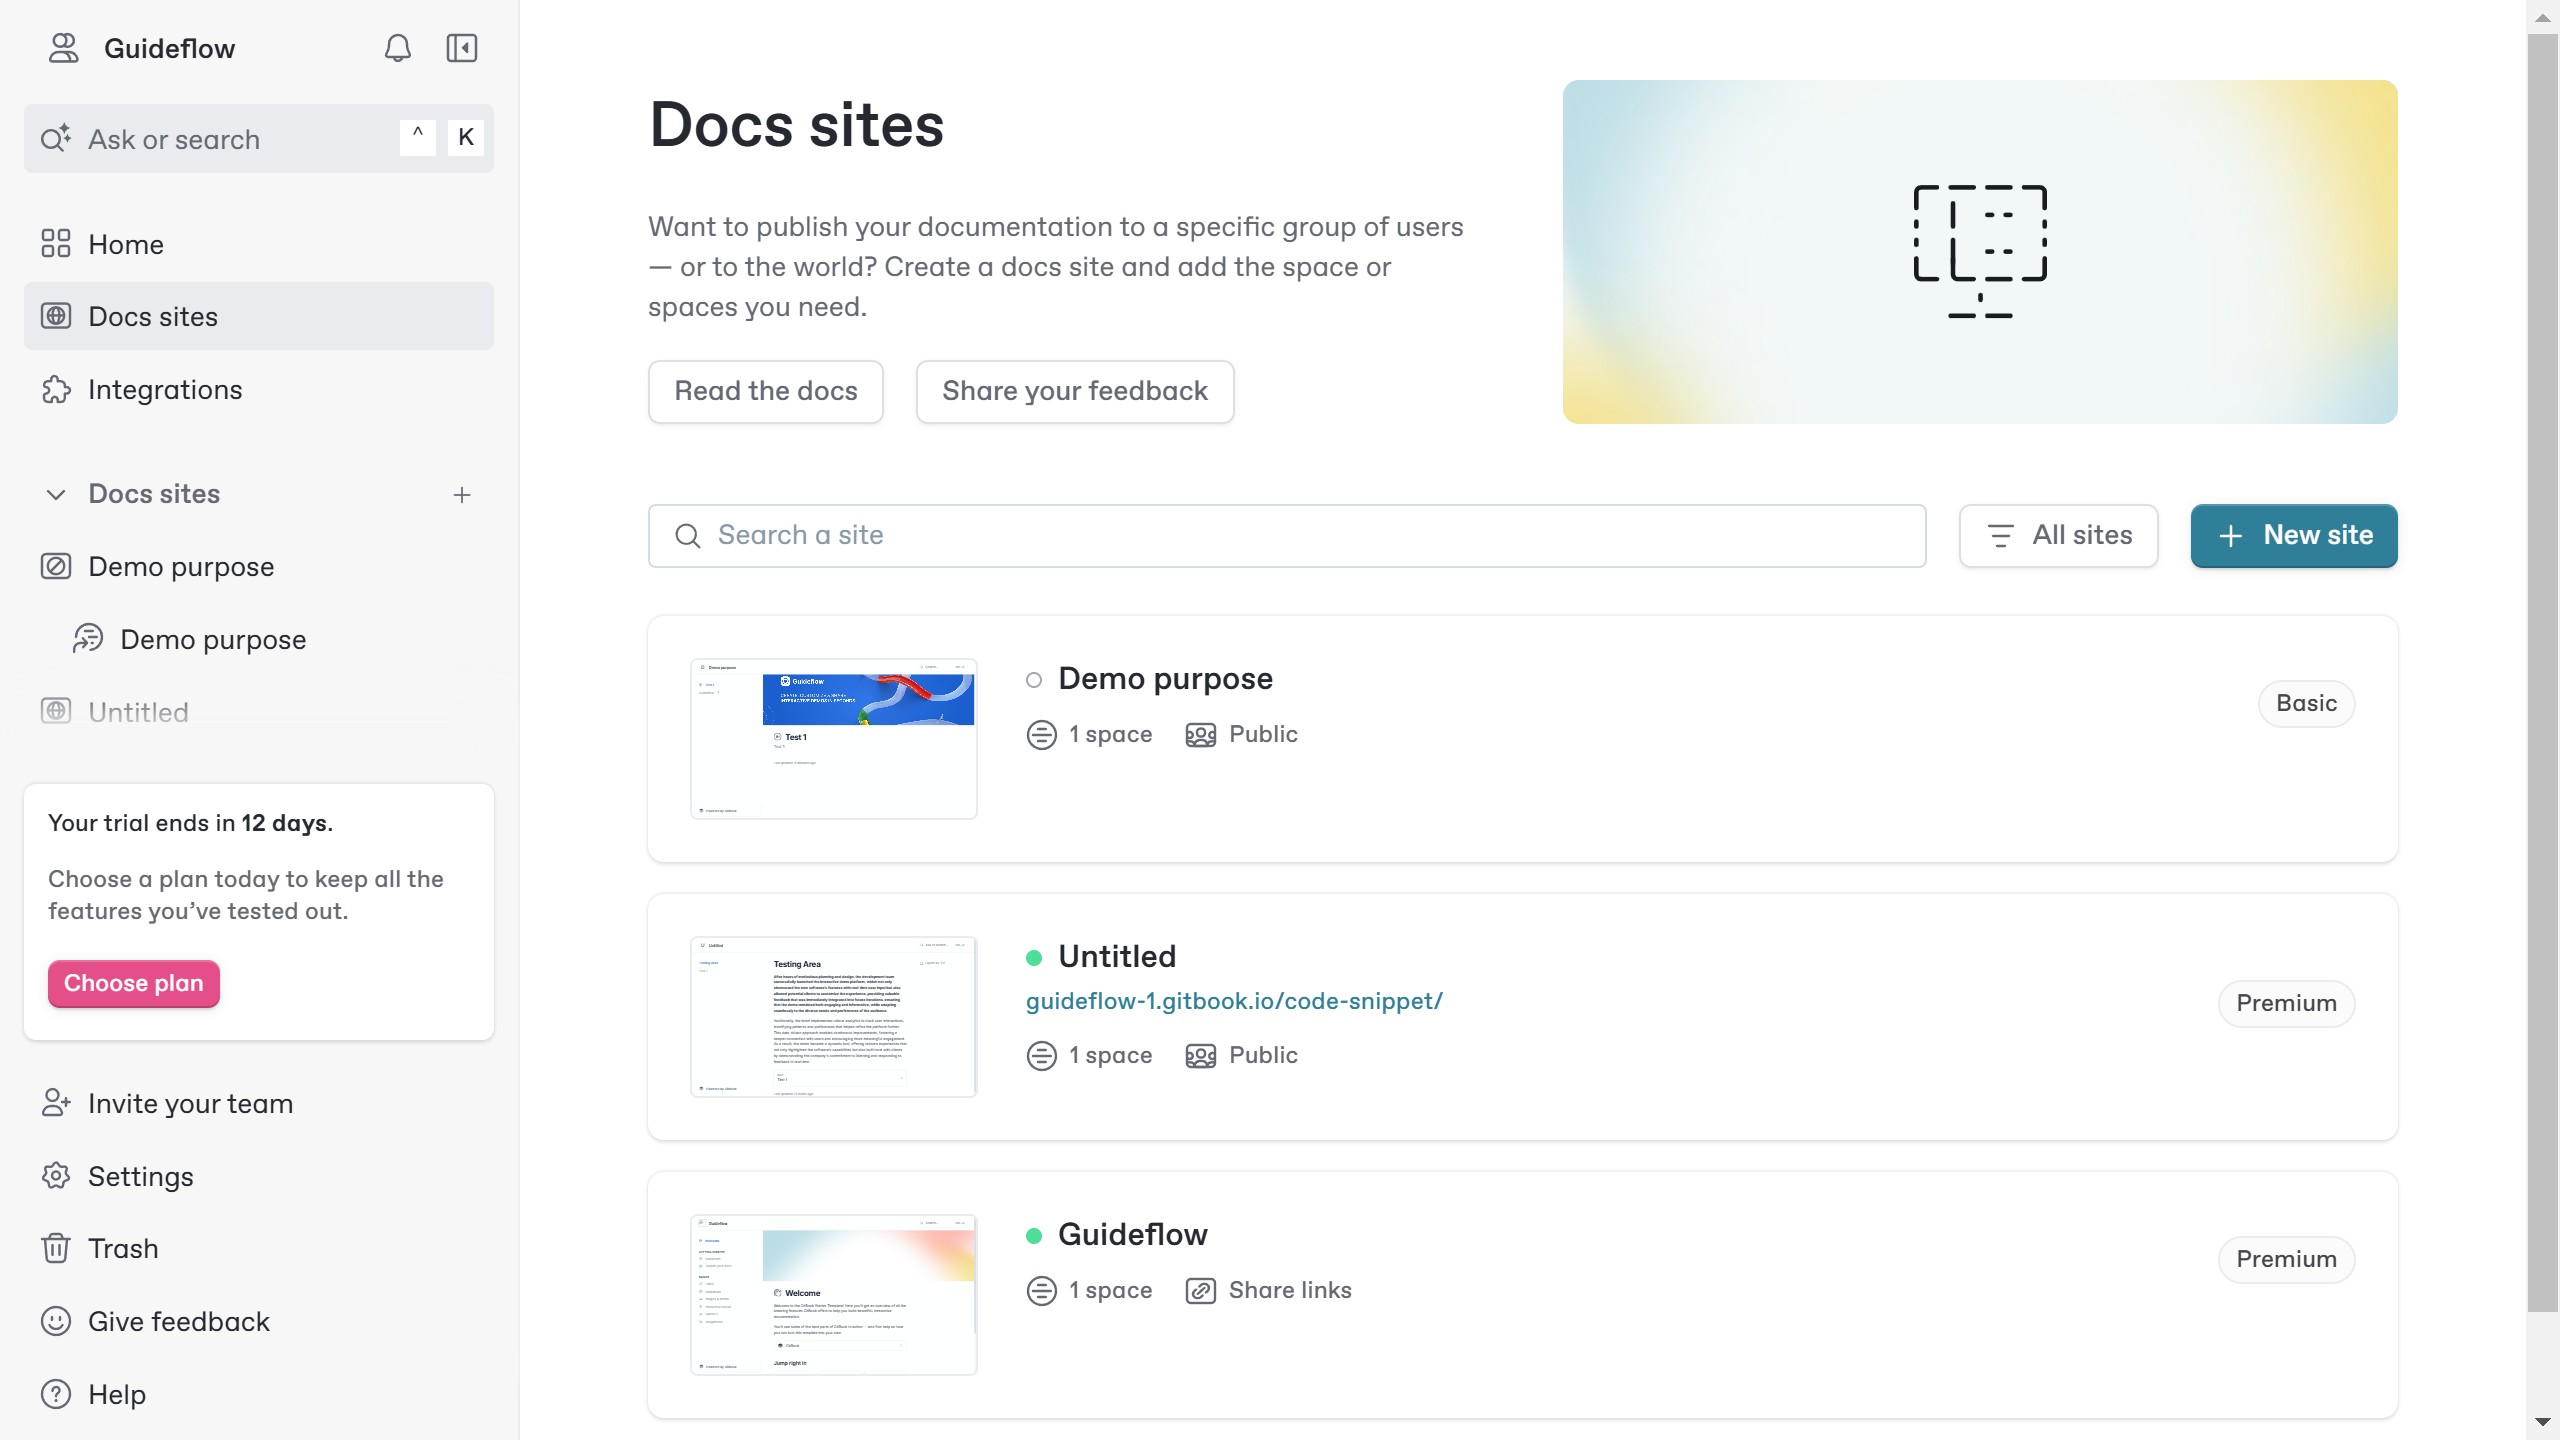Click the filter lines icon in All sites
The height and width of the screenshot is (1440, 2560).
point(2001,536)
